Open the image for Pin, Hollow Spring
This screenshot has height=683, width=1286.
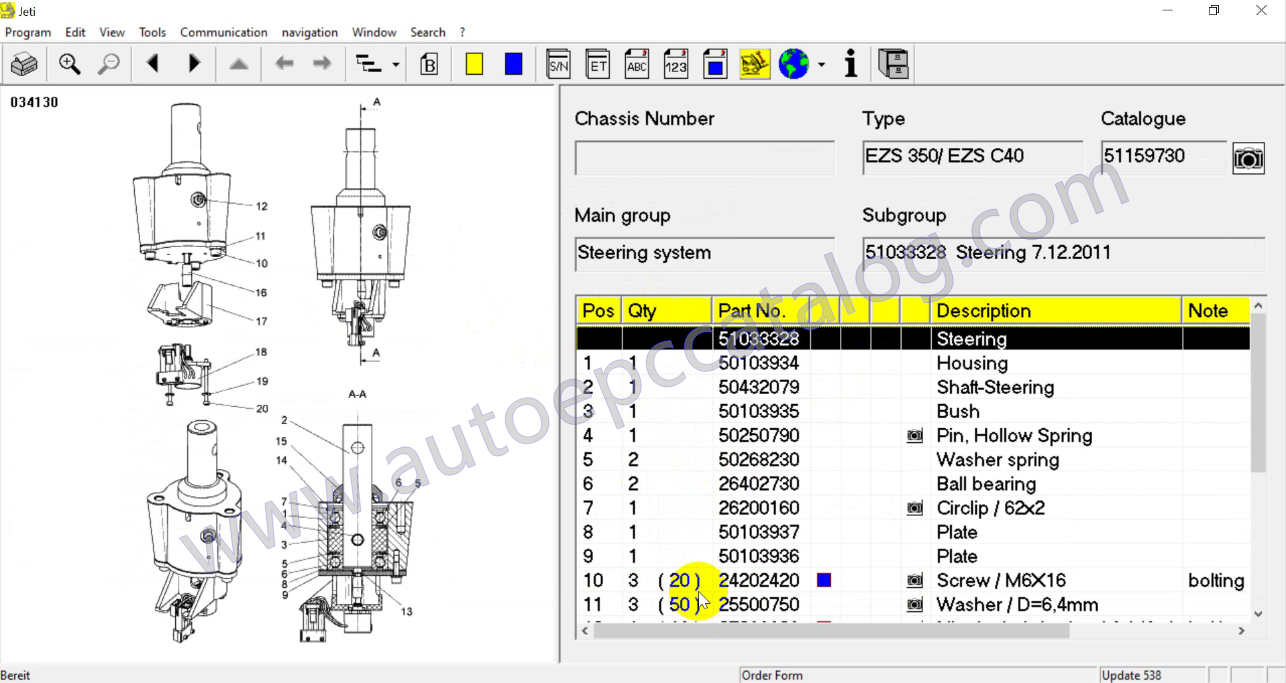coord(913,435)
